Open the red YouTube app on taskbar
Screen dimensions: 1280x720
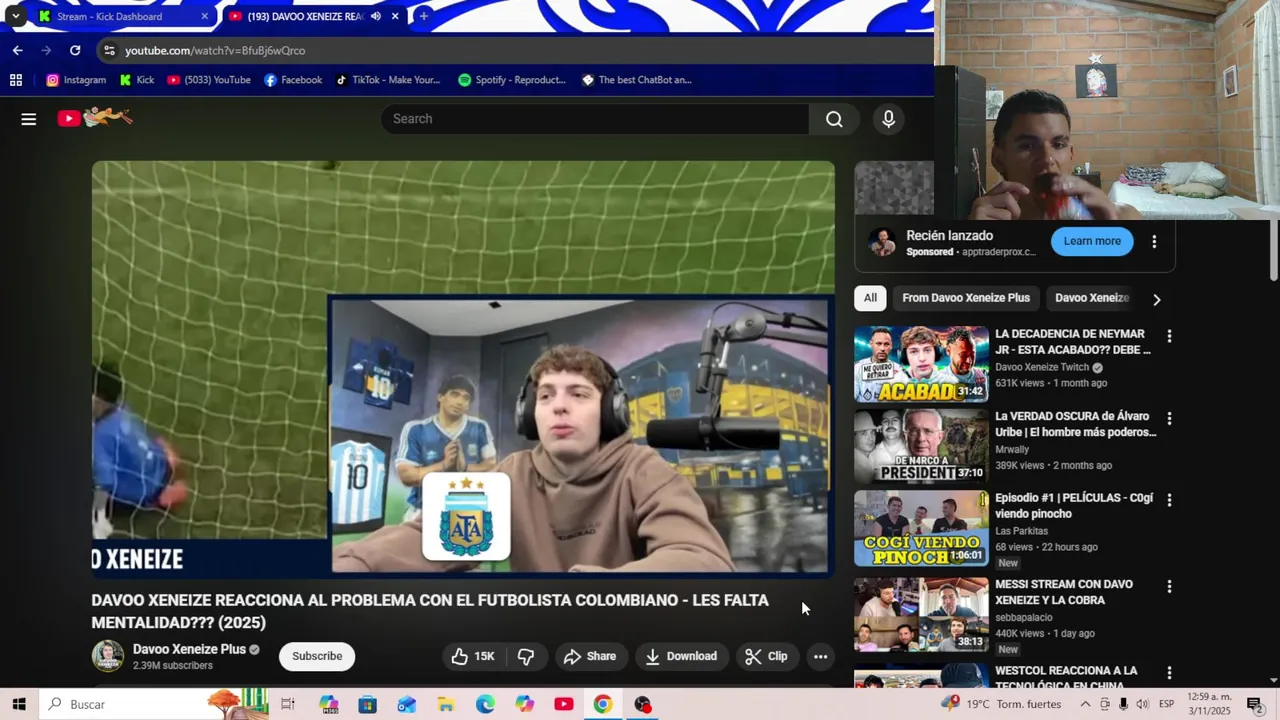(x=564, y=704)
